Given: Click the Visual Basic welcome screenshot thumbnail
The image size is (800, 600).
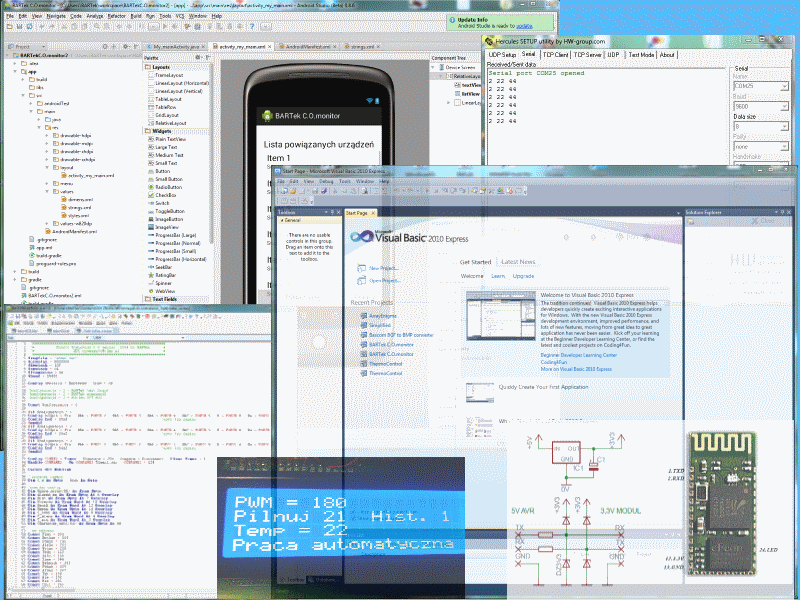Looking at the screenshot, I should (x=501, y=315).
